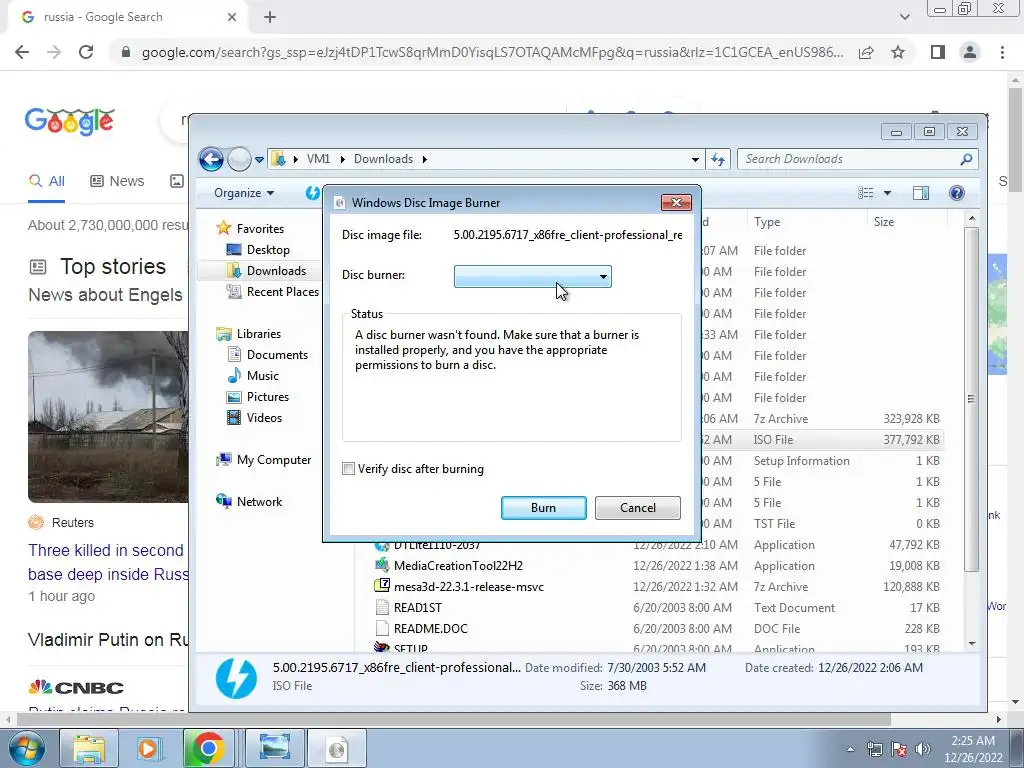Open the Three killed in second headline link
This screenshot has height=768, width=1024.
coord(108,562)
